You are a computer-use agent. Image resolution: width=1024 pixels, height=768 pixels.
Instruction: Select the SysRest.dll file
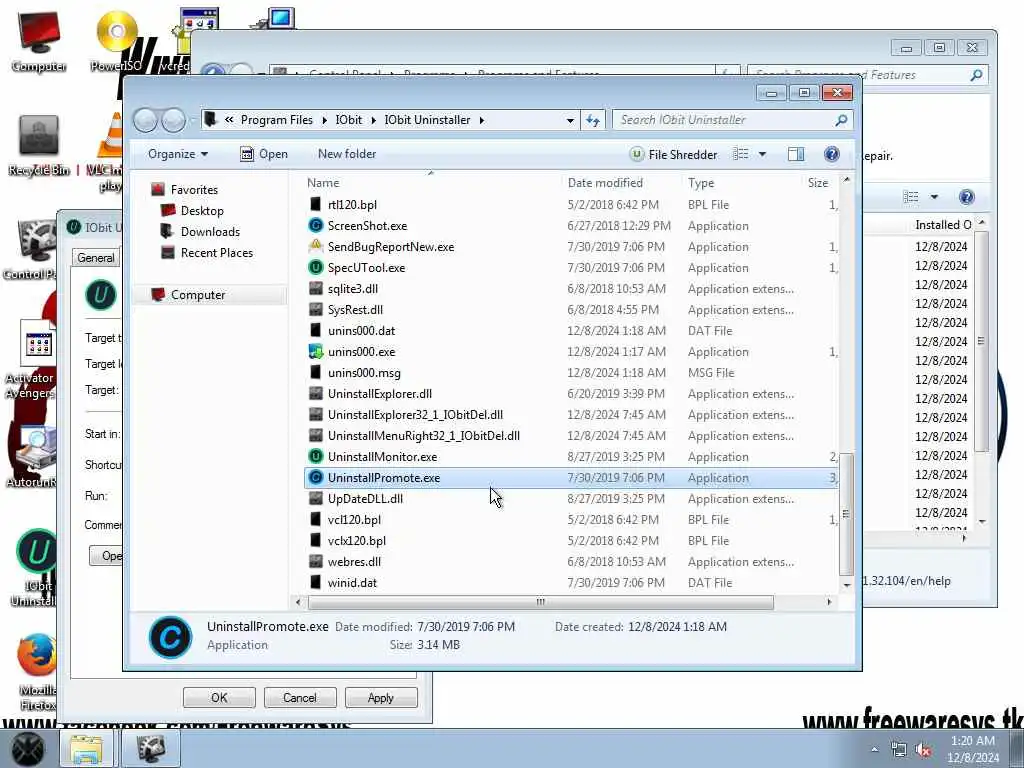[571, 310]
